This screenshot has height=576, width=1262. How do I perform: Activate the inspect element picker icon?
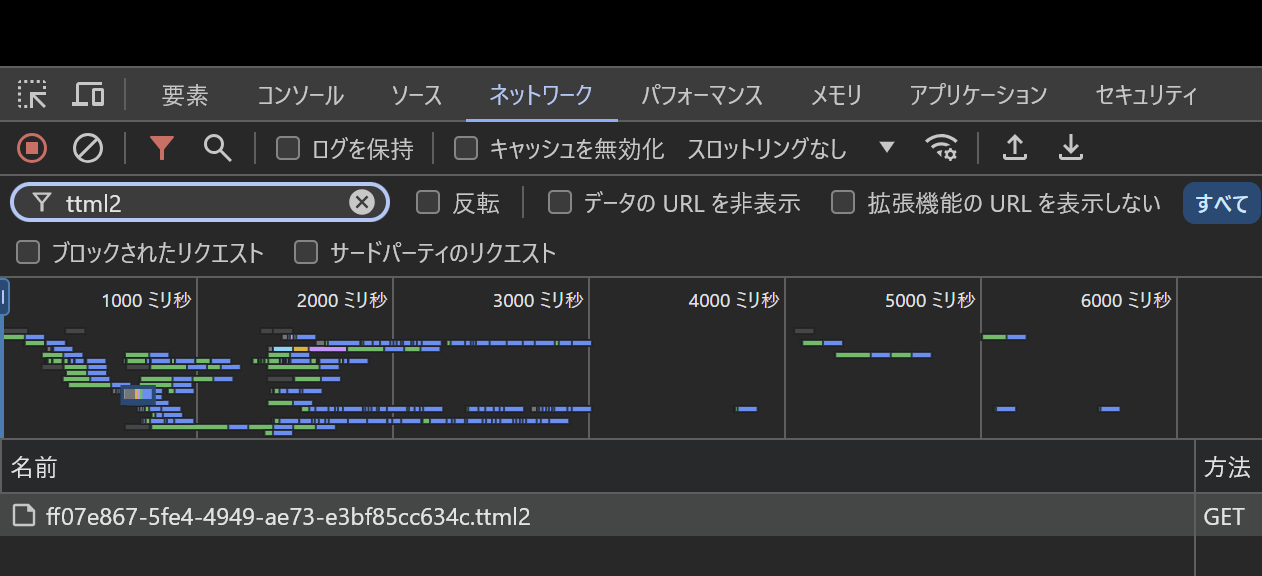pyautogui.click(x=33, y=95)
